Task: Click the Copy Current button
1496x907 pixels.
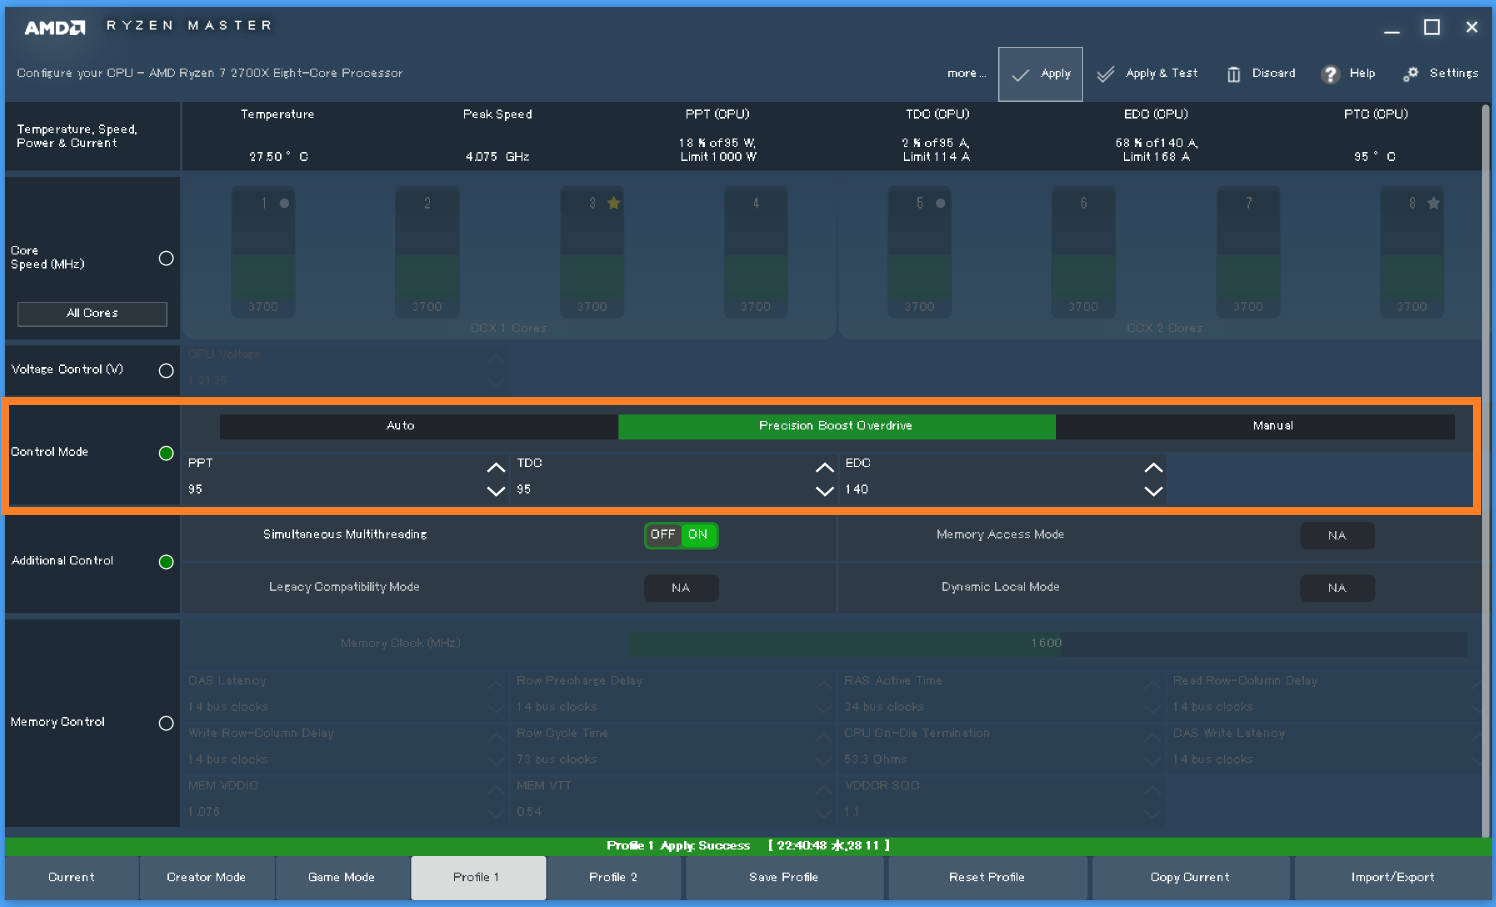Action: [1191, 878]
